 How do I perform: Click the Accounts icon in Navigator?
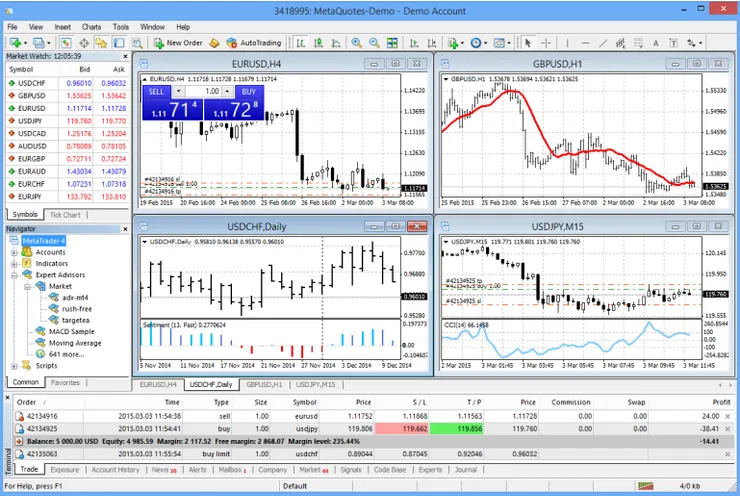(28, 252)
